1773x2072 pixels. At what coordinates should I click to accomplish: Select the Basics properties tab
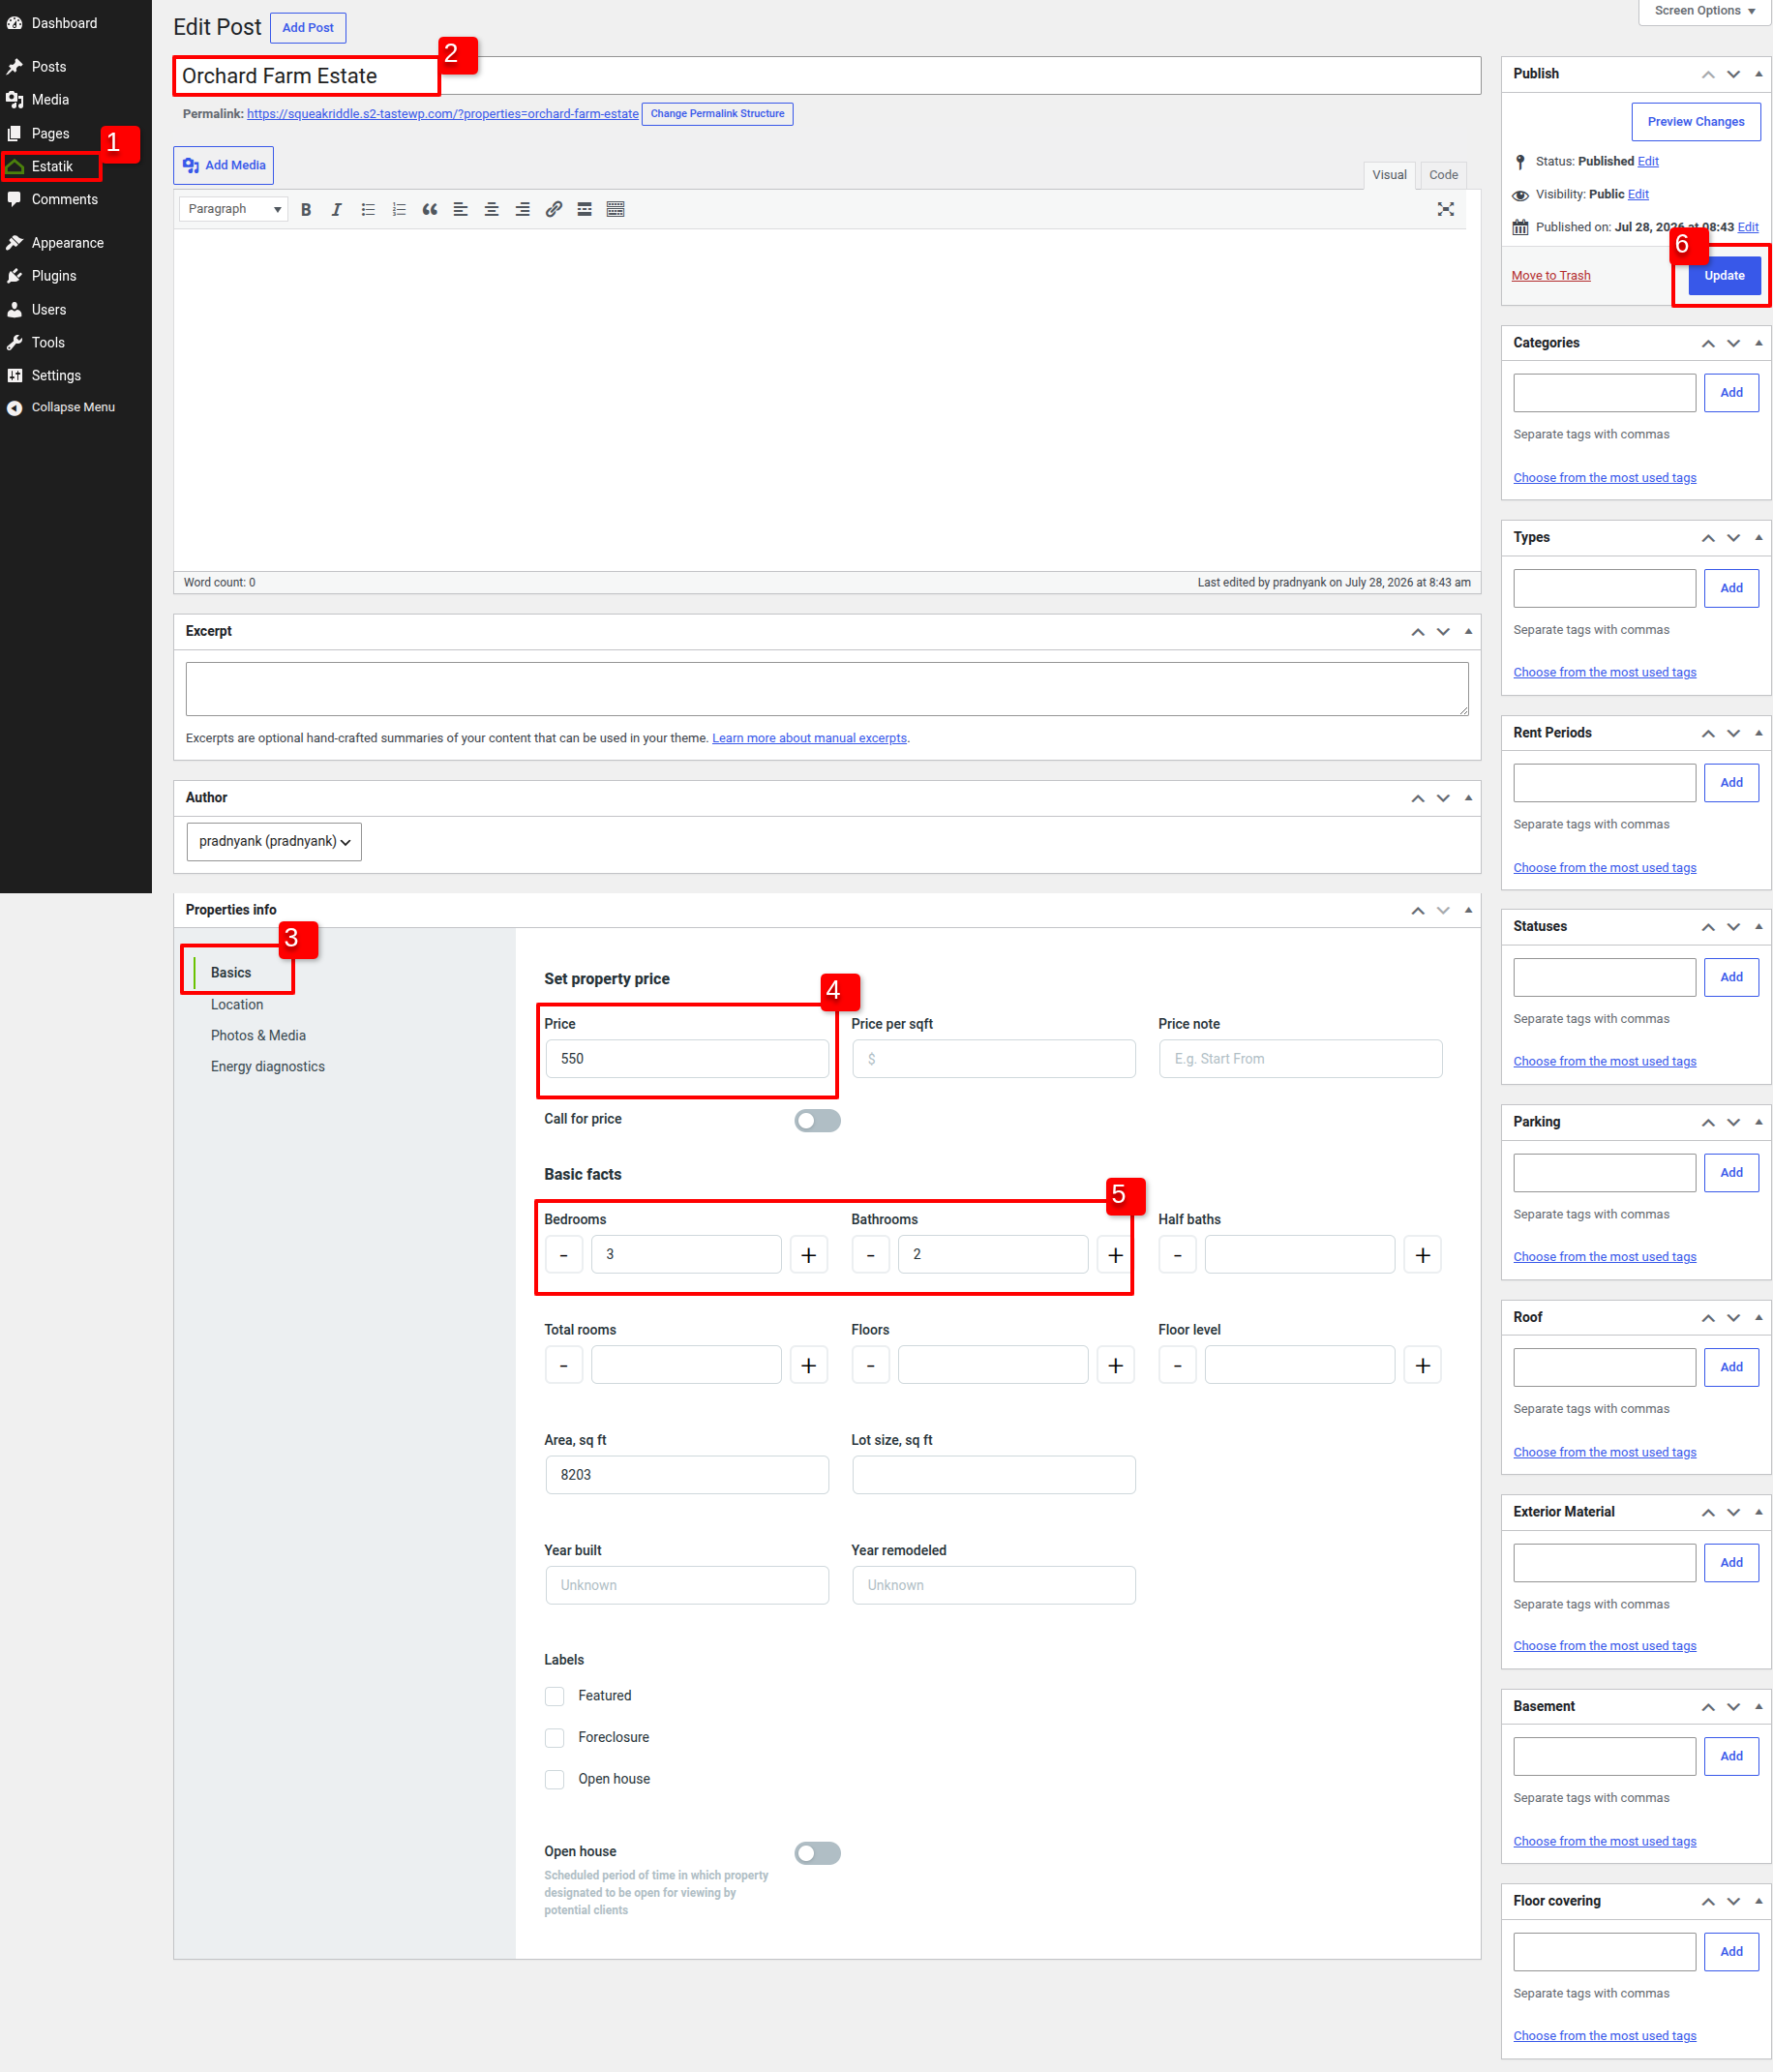pyautogui.click(x=231, y=973)
